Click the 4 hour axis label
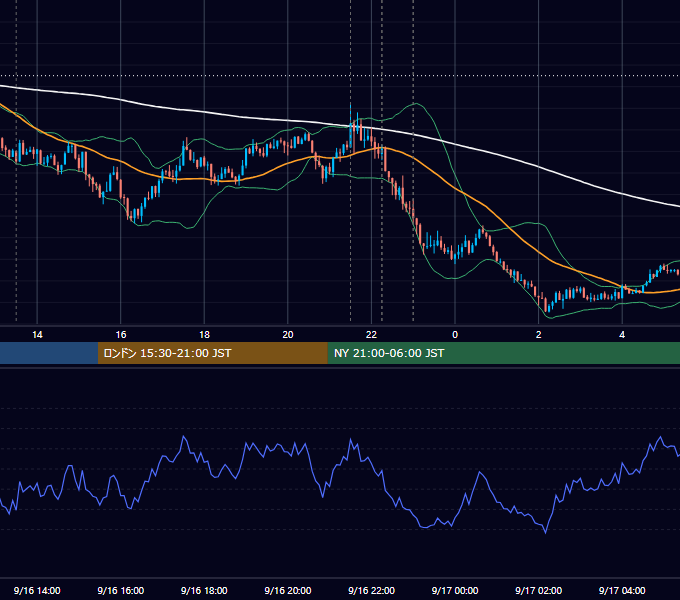This screenshot has height=600, width=680. (x=622, y=335)
